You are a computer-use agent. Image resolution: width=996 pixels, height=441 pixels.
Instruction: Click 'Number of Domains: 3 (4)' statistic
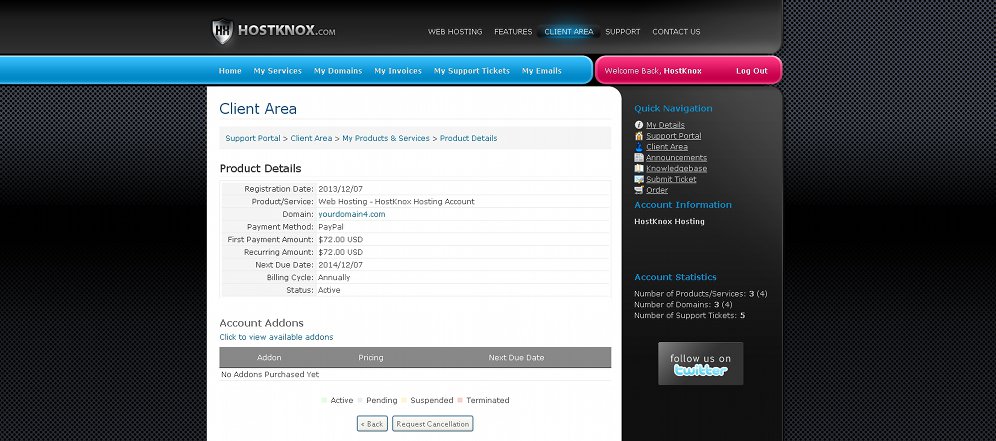pos(683,305)
